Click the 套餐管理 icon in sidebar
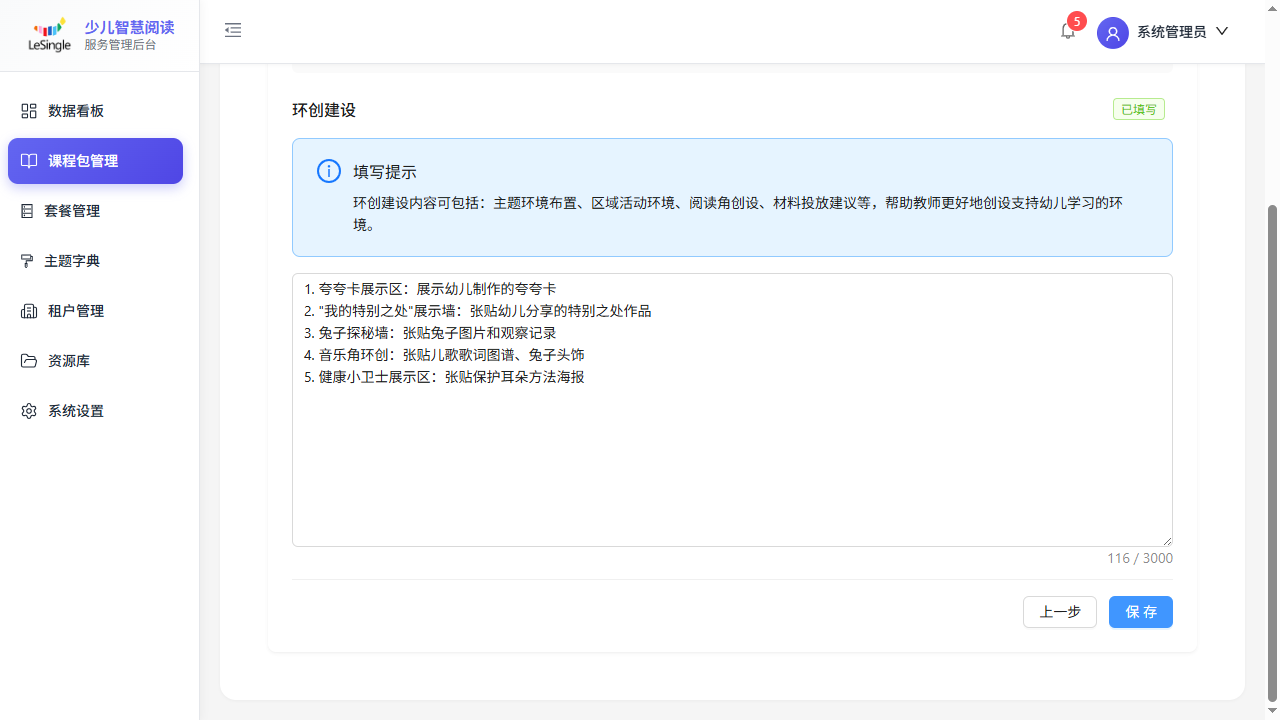The height and width of the screenshot is (720, 1280). click(27, 211)
